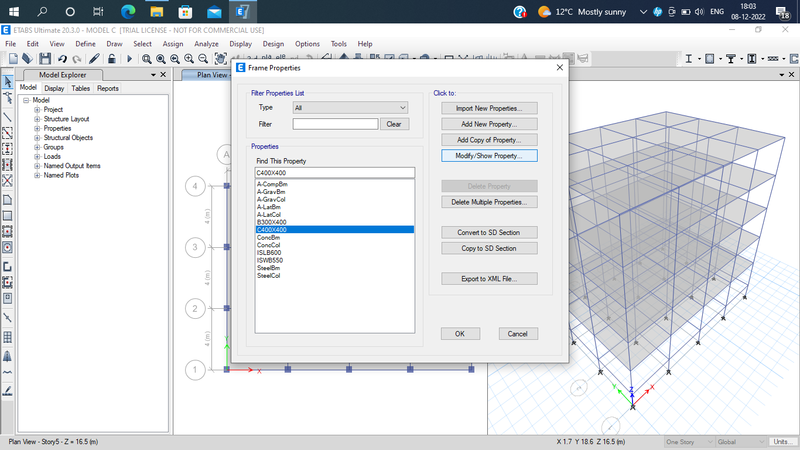Viewport: 800px width, 450px height.
Task: Open the Assign menu
Action: tap(172, 44)
